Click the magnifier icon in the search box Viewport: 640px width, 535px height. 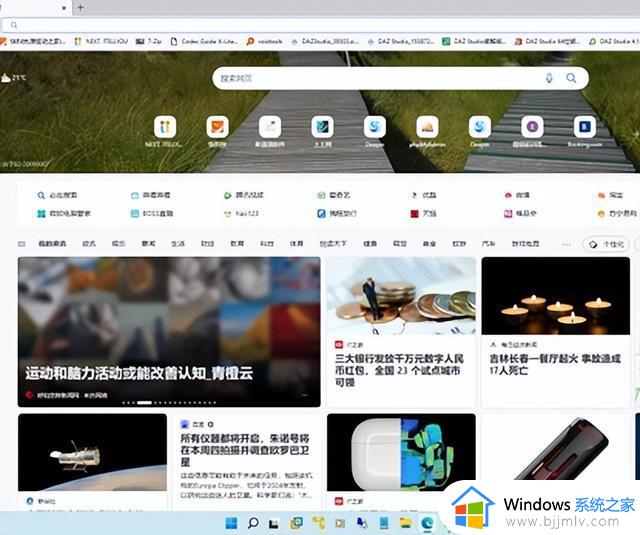tap(571, 78)
